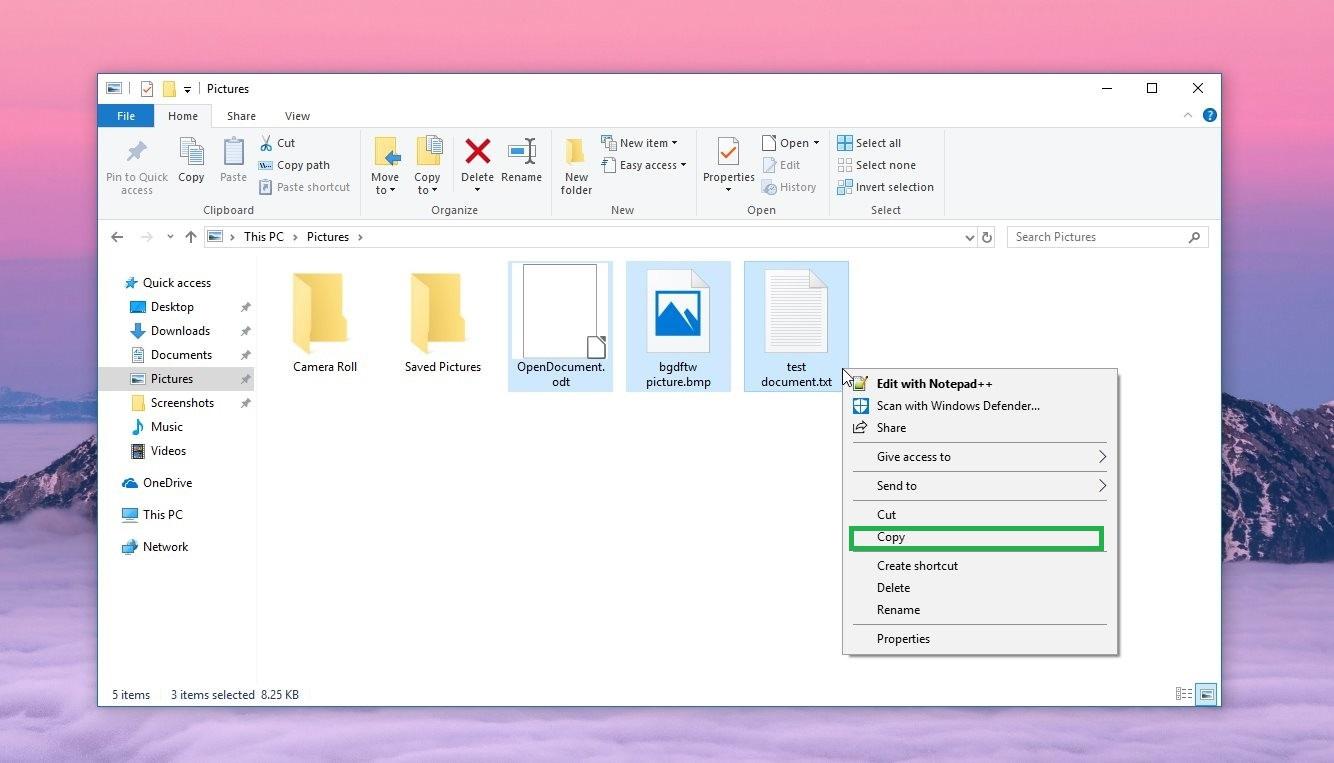Switch to details view icon
The width and height of the screenshot is (1334, 763).
point(1184,694)
